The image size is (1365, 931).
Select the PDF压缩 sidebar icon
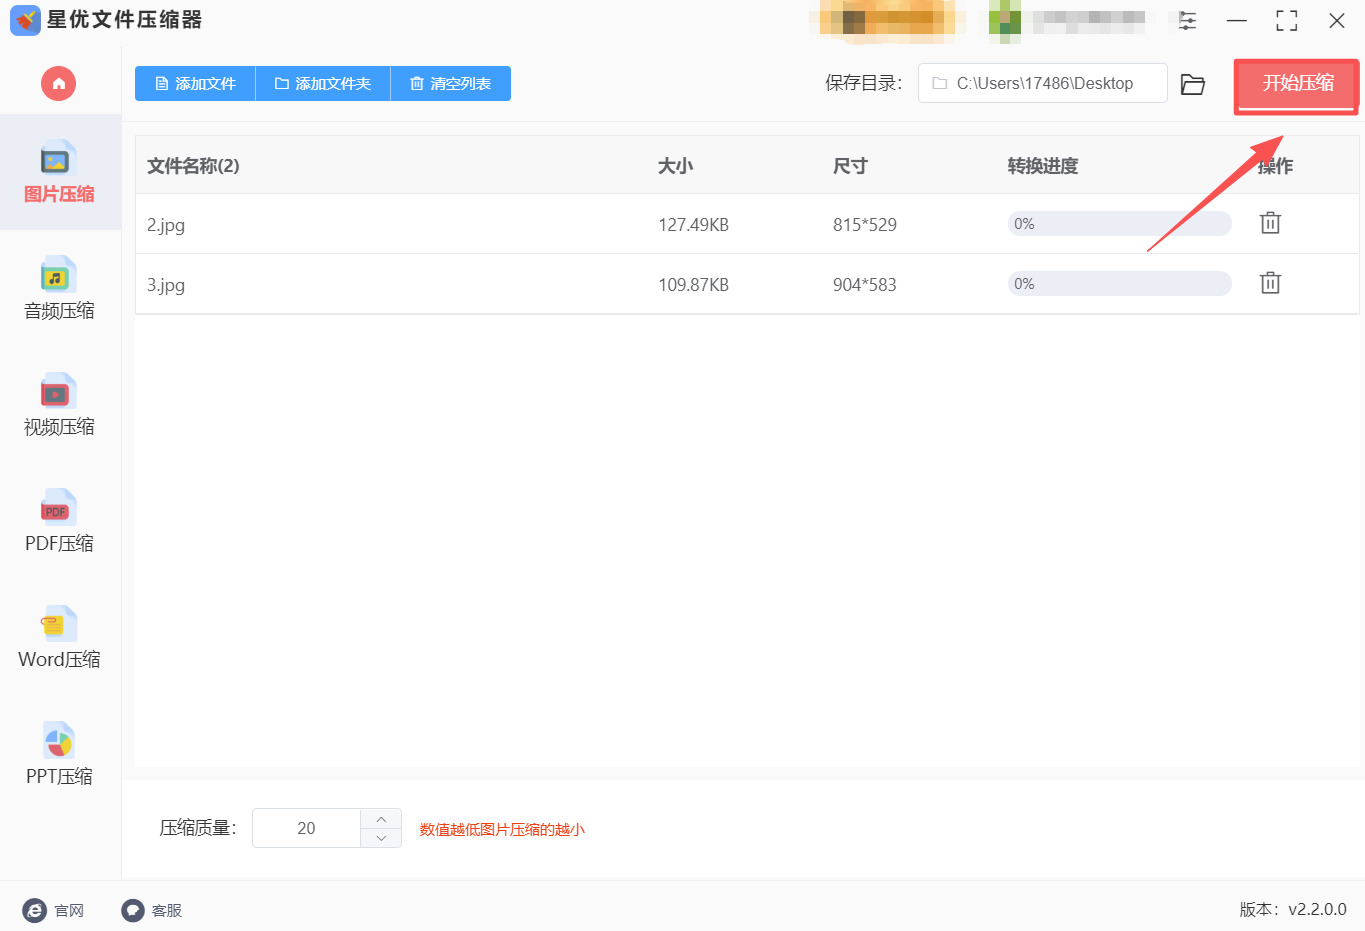[58, 521]
